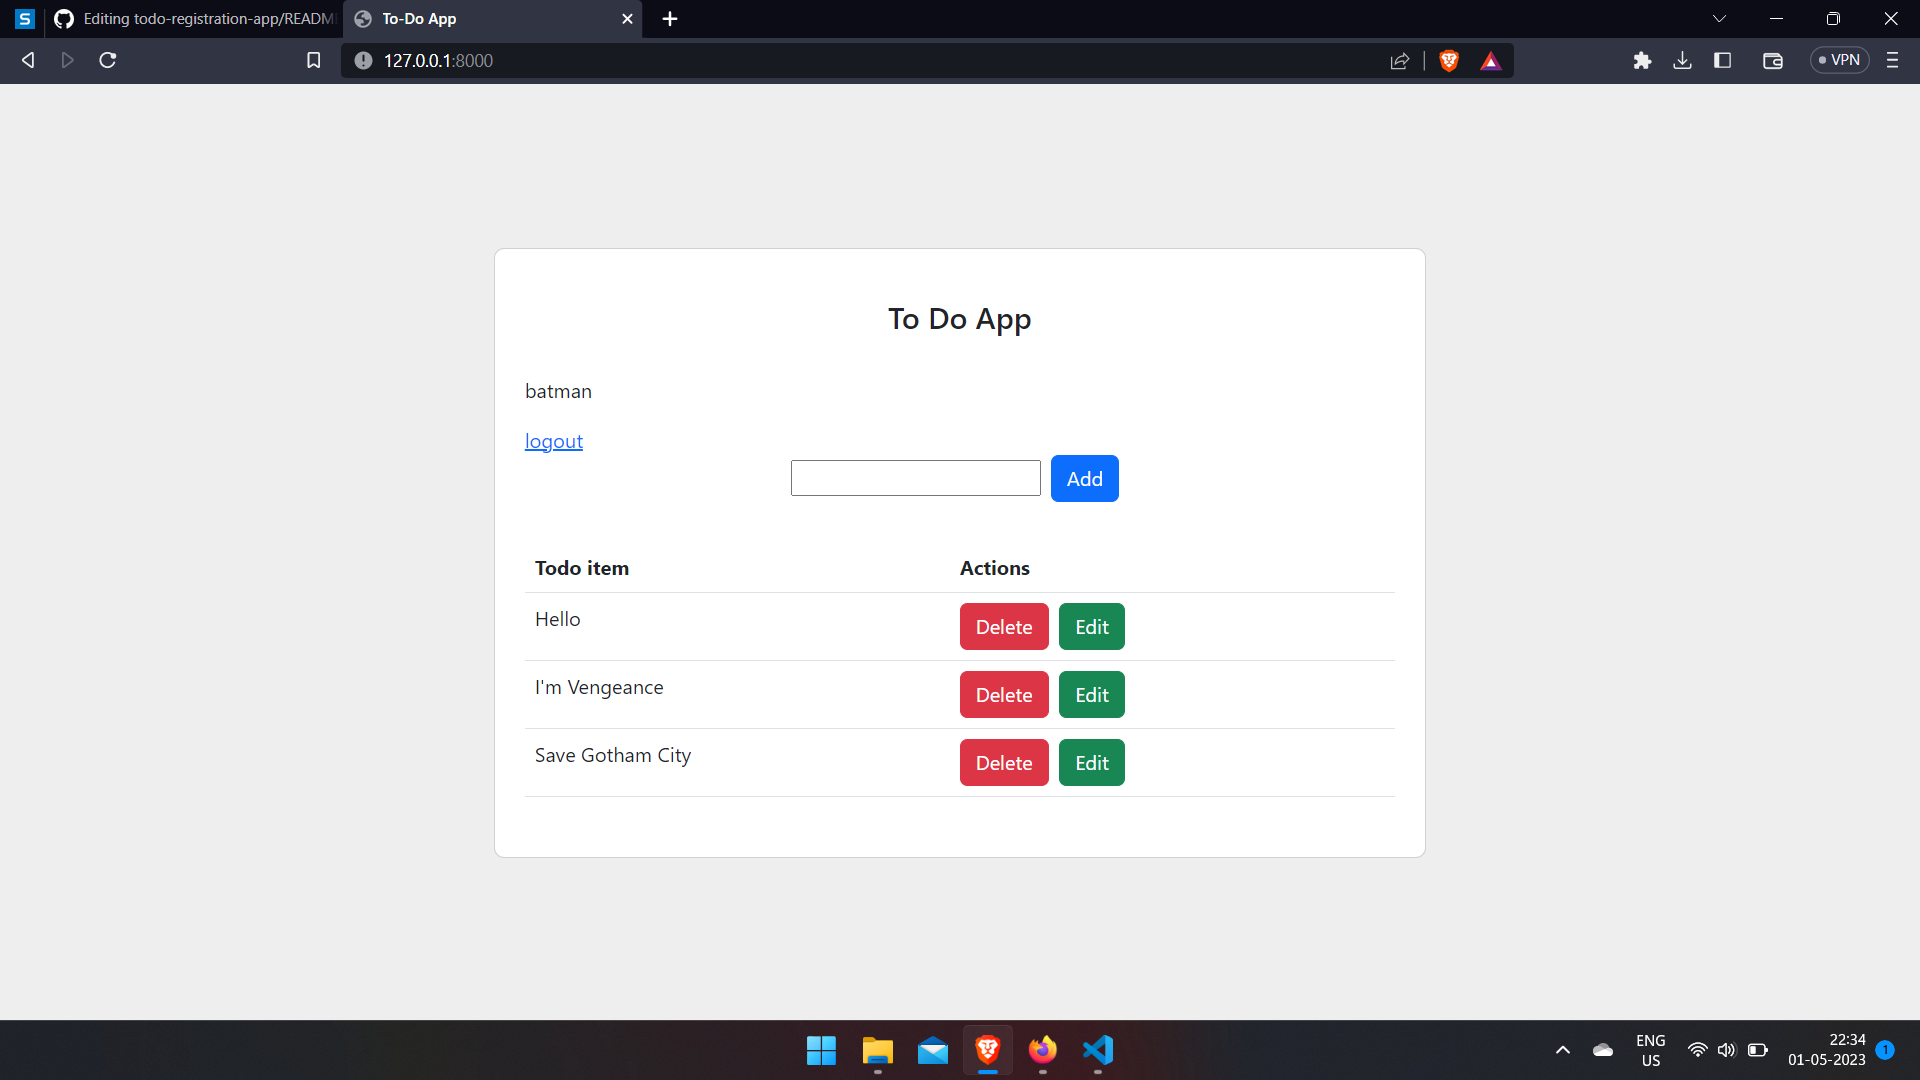
Task: Reload the current page
Action: tap(108, 61)
